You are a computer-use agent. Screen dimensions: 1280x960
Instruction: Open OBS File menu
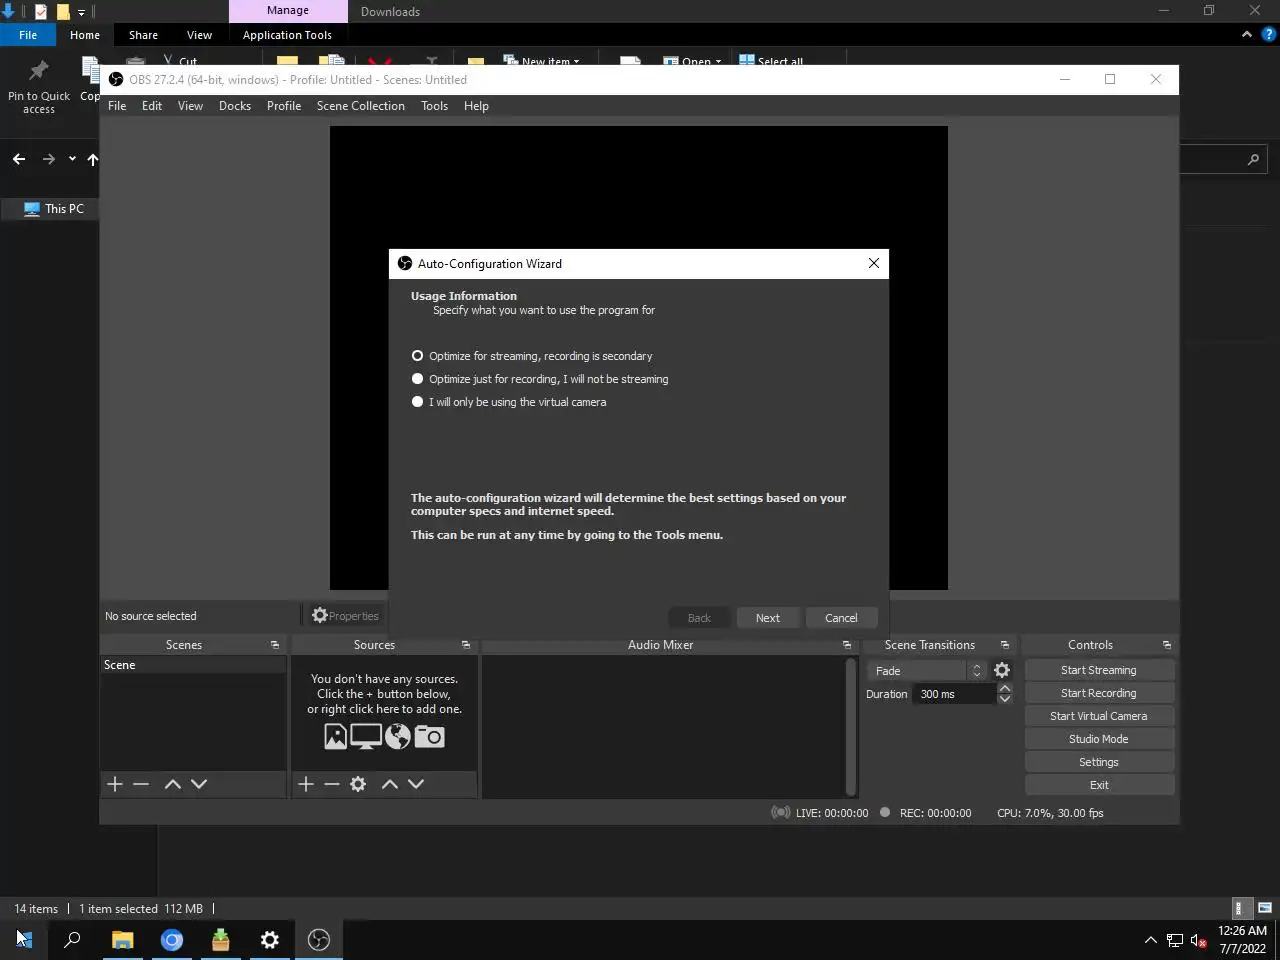[117, 106]
